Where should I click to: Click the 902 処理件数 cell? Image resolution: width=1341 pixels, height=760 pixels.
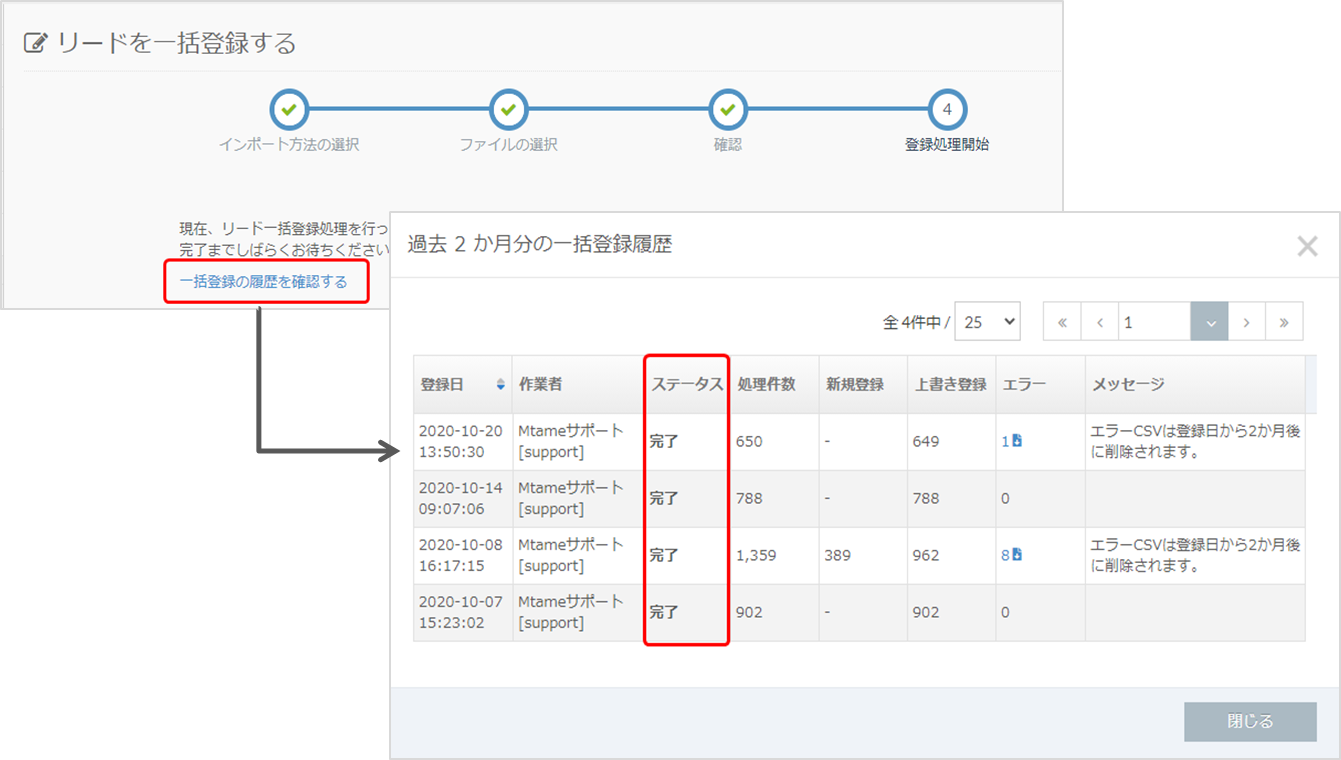(774, 612)
